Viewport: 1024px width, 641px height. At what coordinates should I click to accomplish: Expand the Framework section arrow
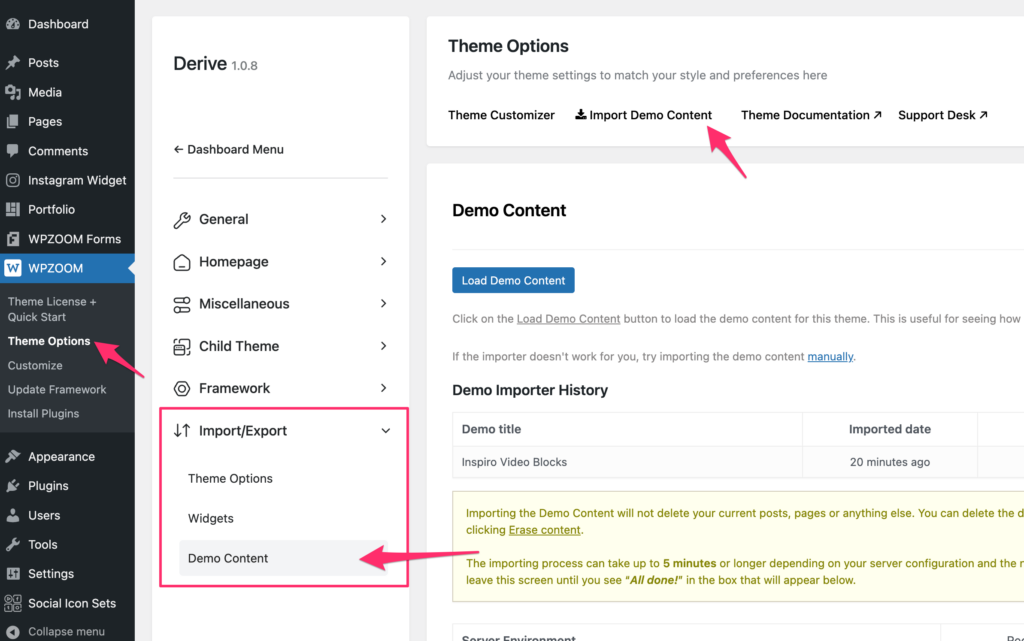(383, 388)
